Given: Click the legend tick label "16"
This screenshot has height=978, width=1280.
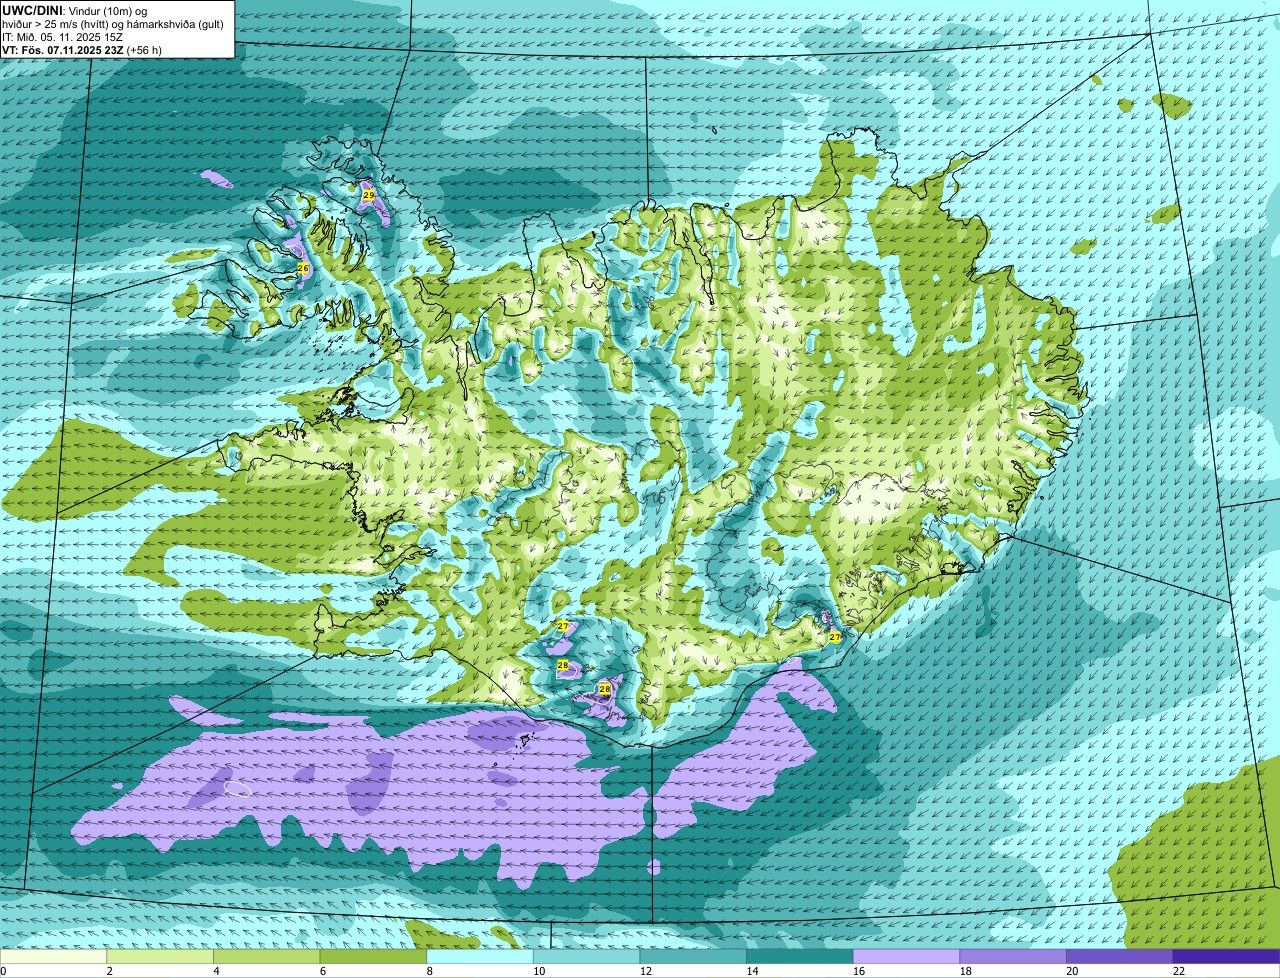Looking at the screenshot, I should (858, 971).
